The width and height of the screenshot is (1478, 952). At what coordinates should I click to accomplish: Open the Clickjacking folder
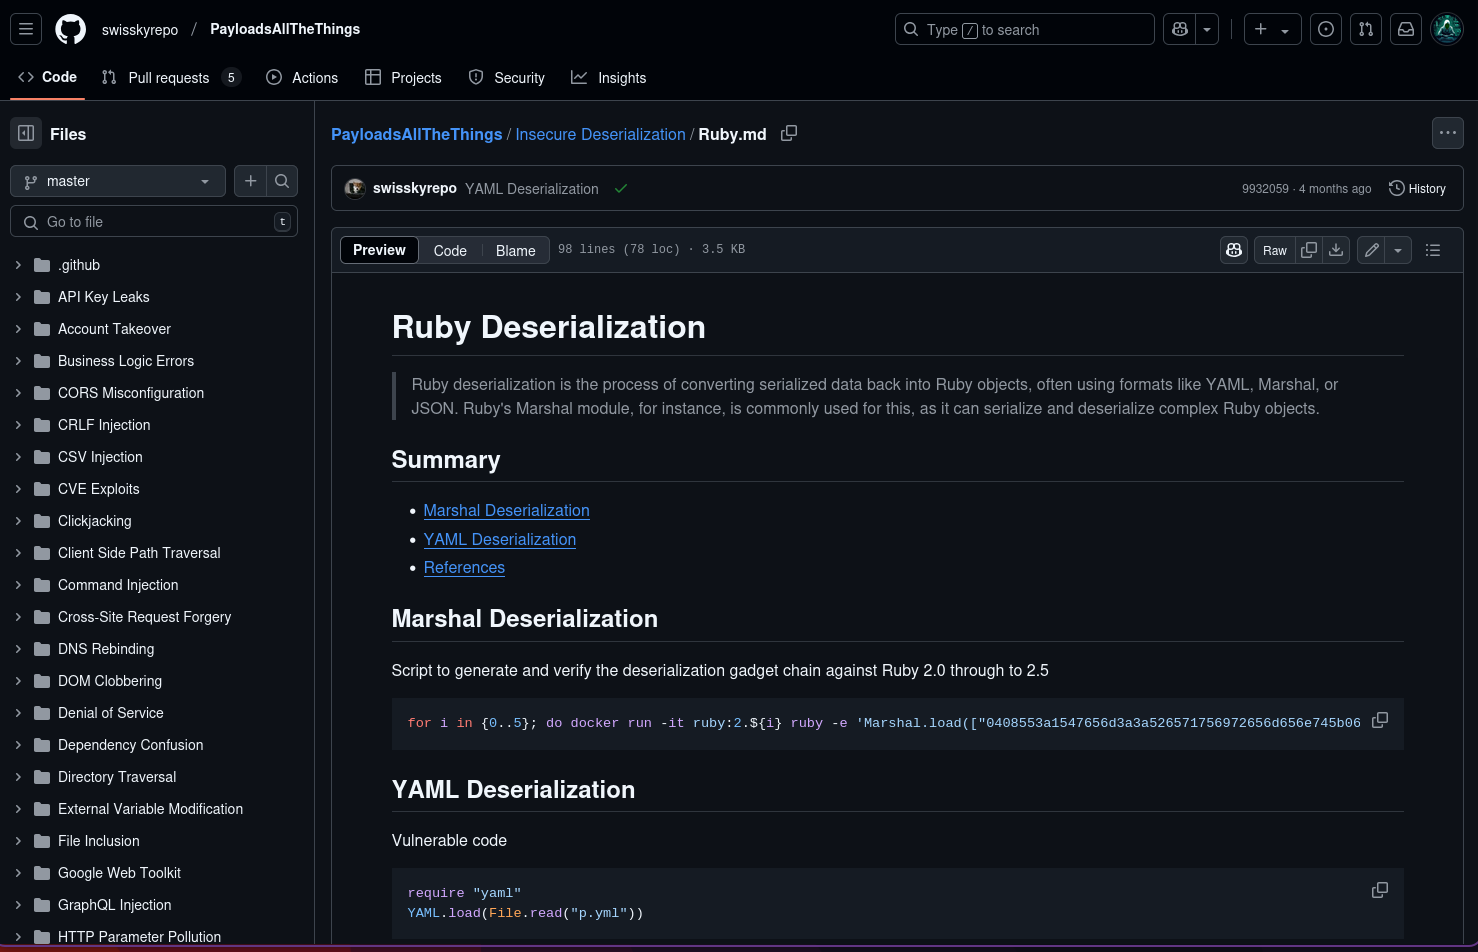coord(95,521)
